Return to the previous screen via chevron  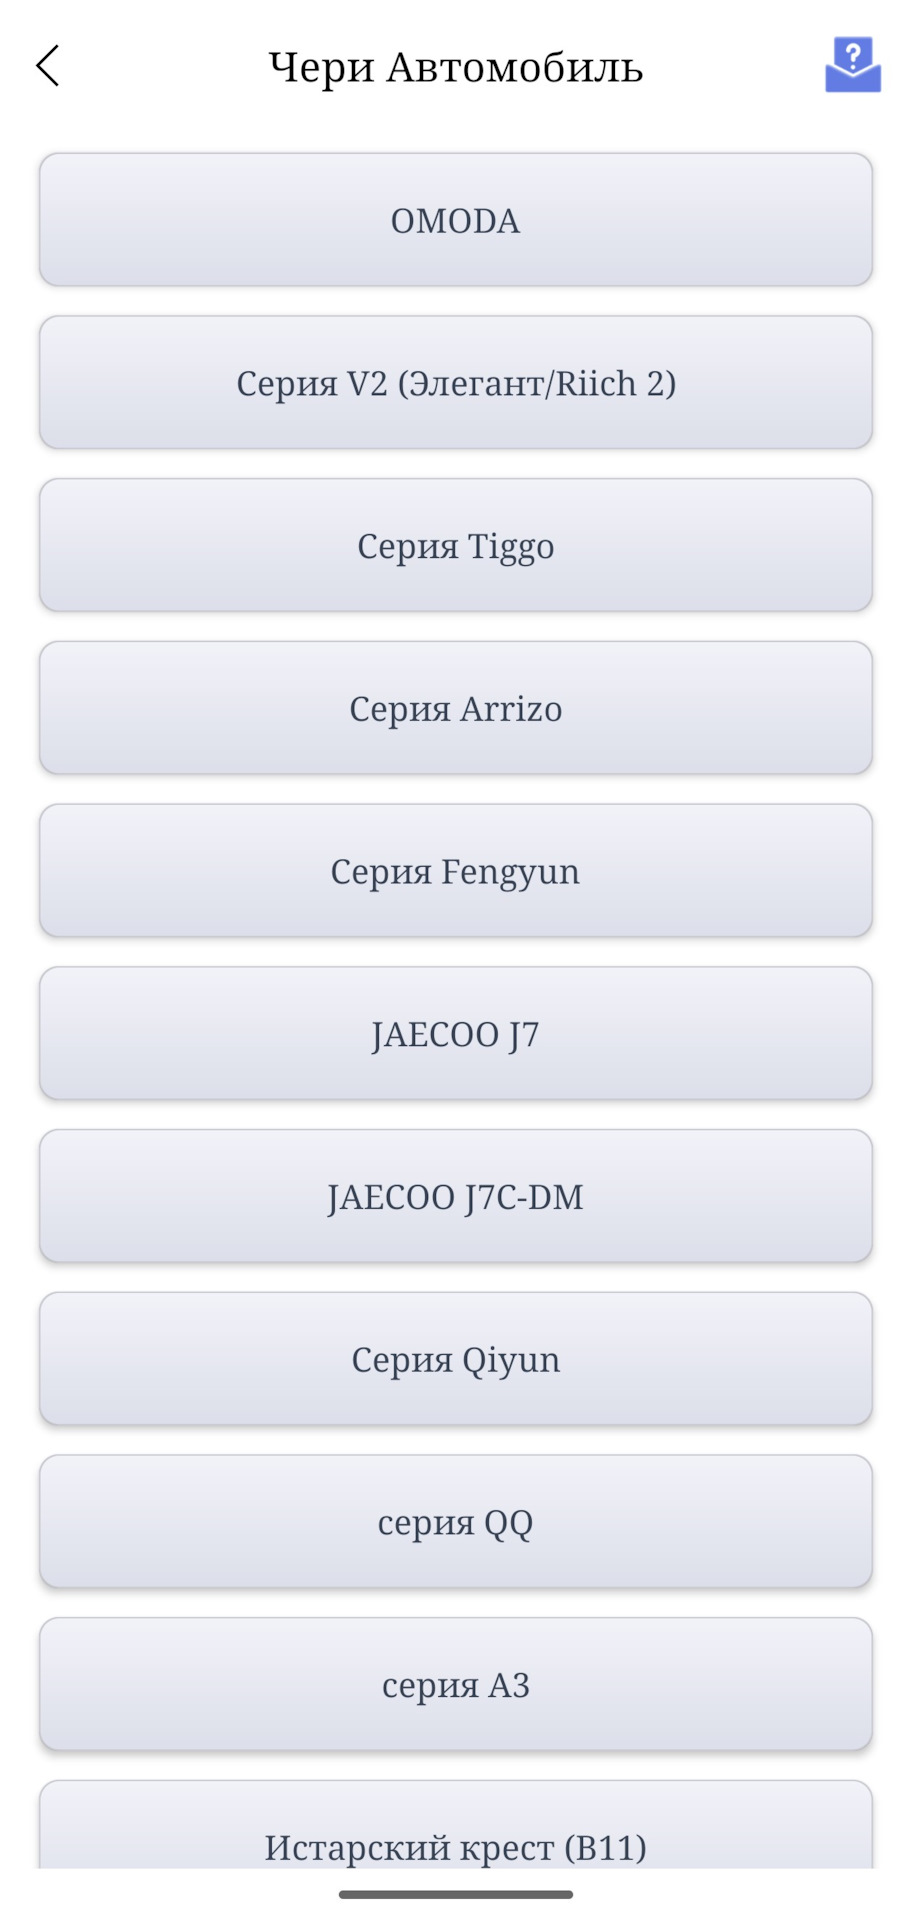(48, 66)
